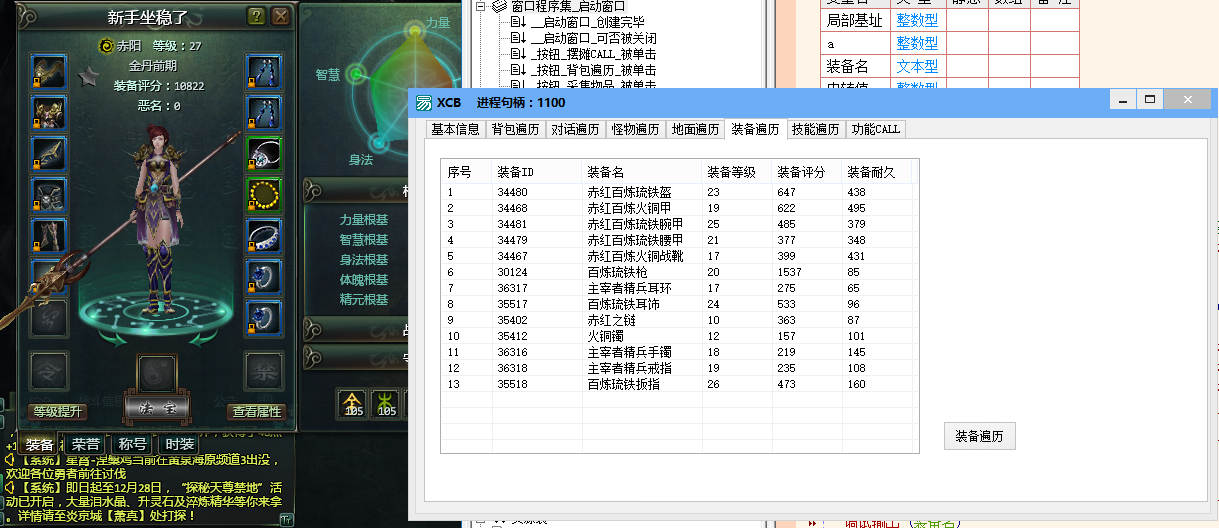Open the 对话遍历 tab
This screenshot has height=528, width=1219.
575,129
